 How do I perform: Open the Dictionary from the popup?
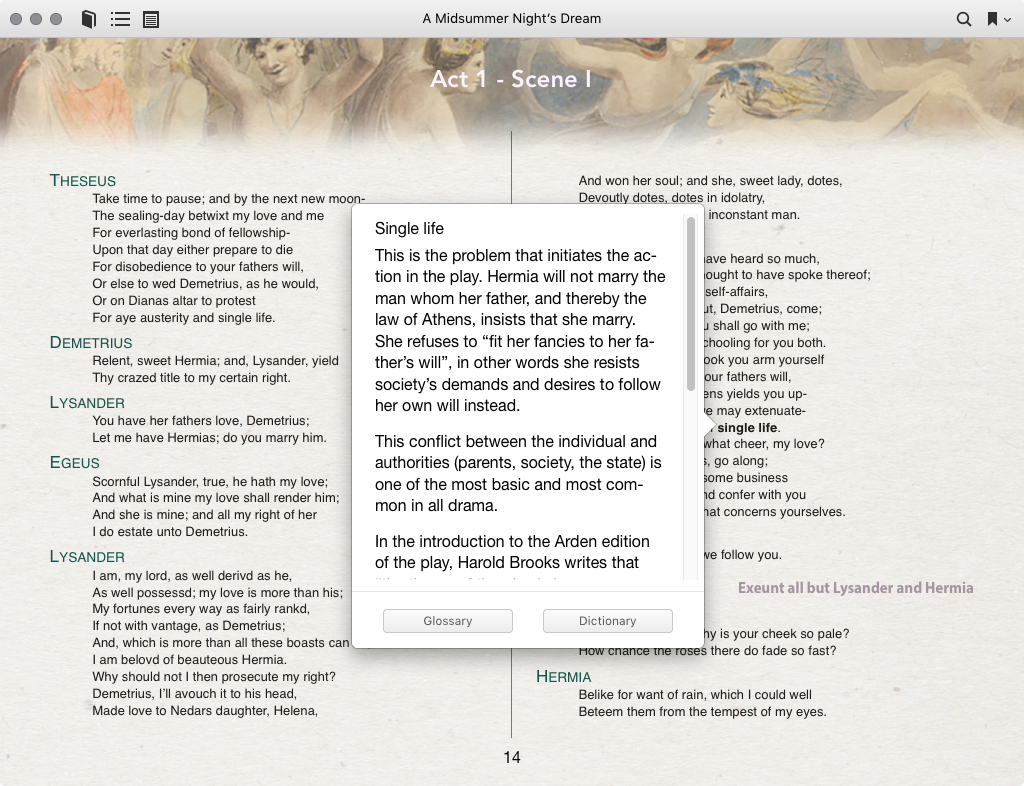point(607,621)
